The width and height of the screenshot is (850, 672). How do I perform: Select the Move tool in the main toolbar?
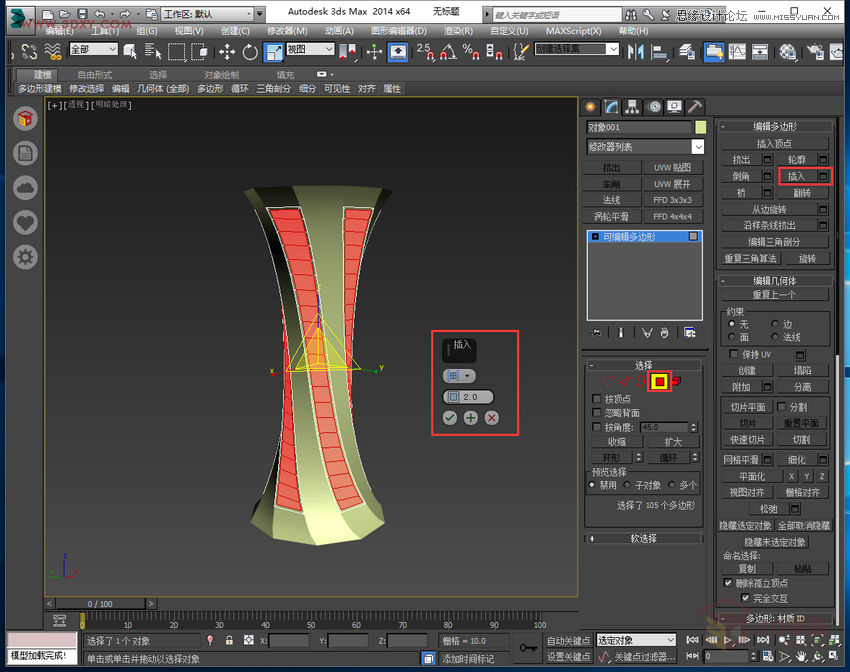pos(226,50)
